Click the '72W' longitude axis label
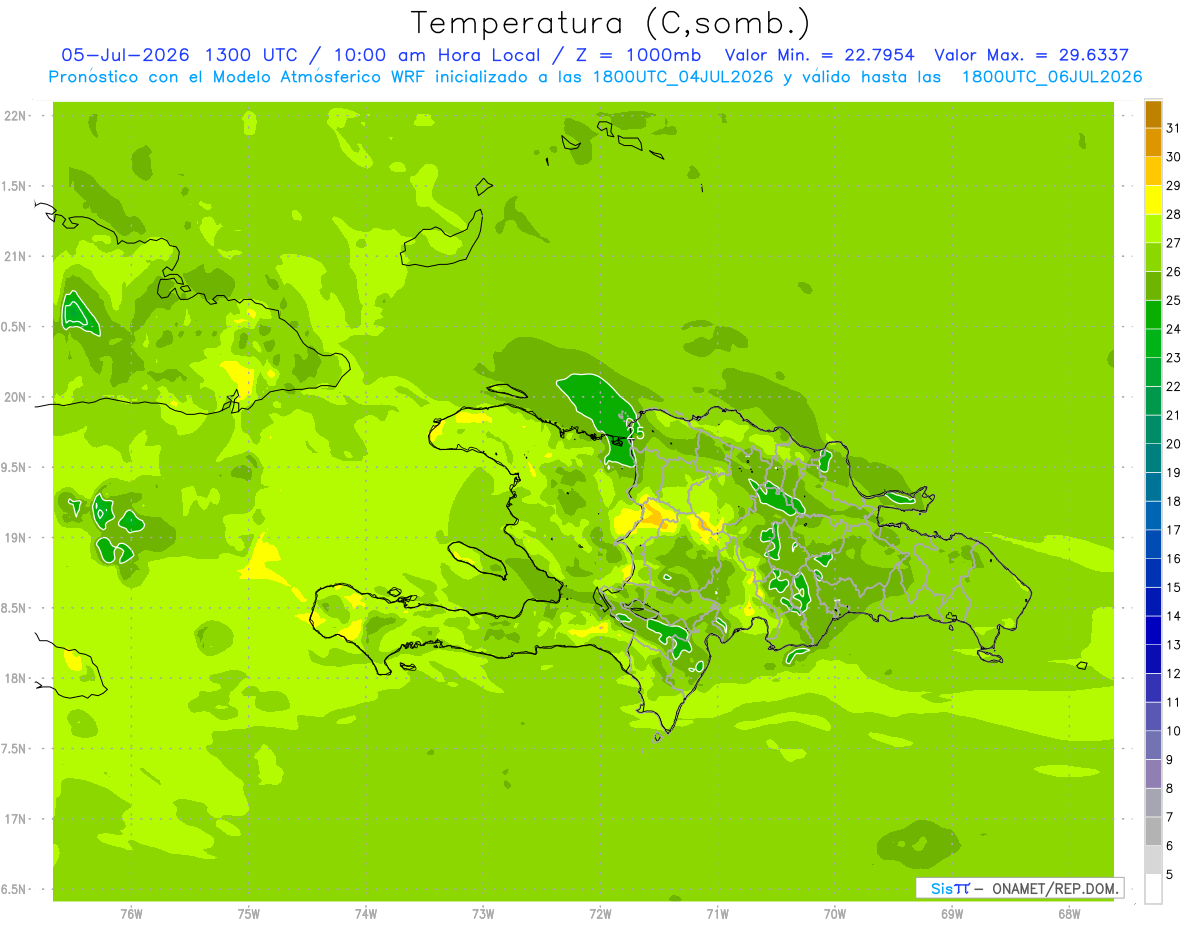 600,914
